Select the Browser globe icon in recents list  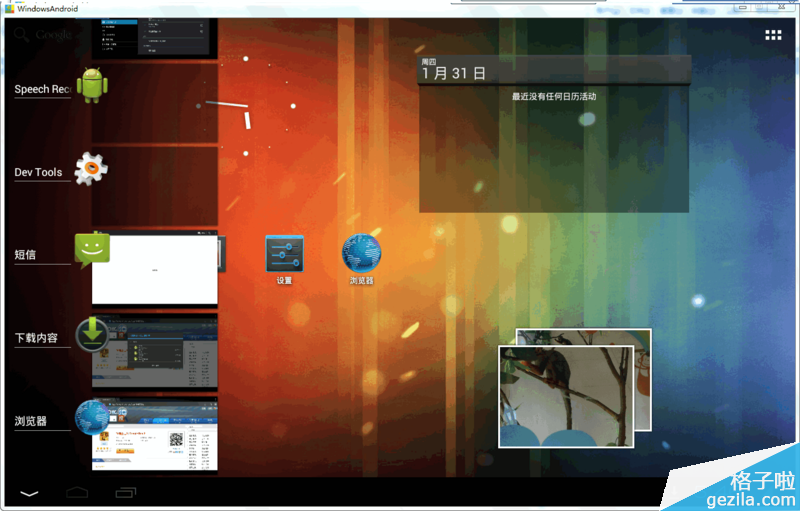point(92,417)
